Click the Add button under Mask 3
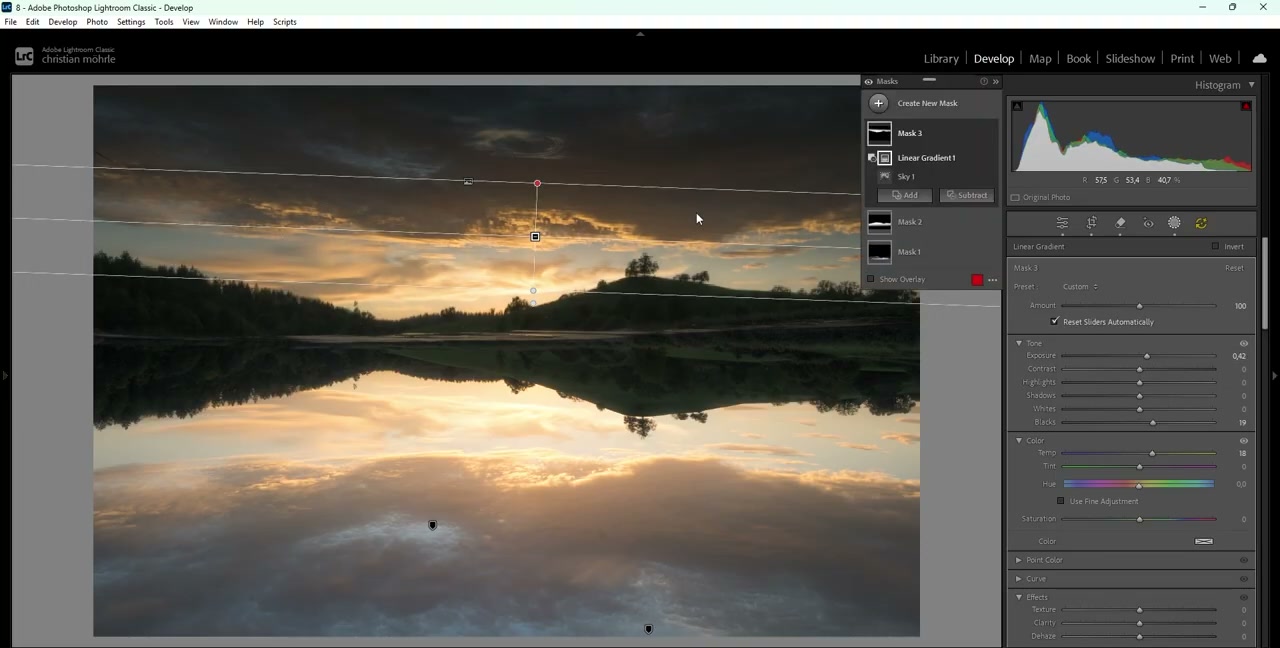This screenshot has height=648, width=1280. tap(905, 195)
